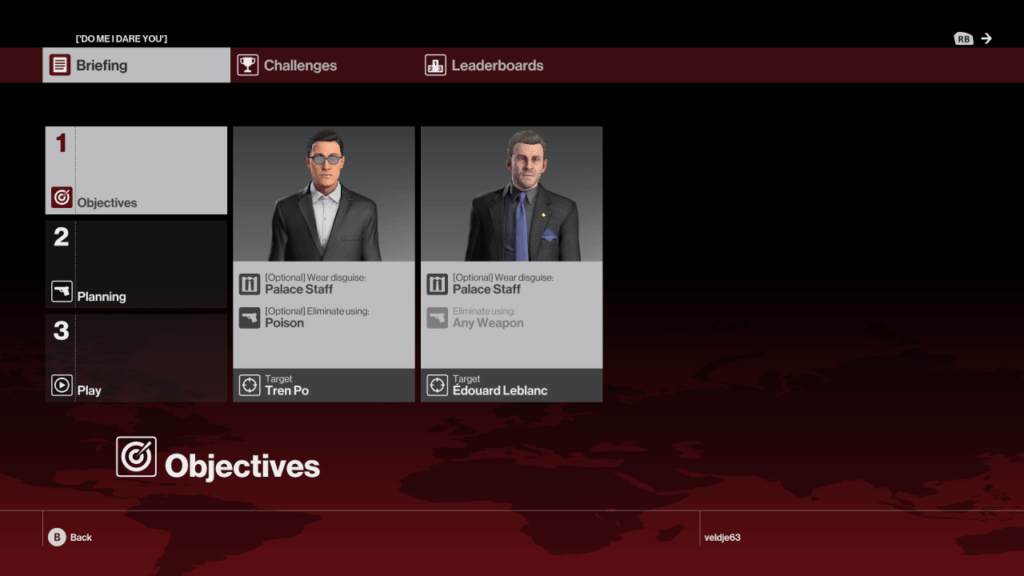
Task: Switch to the Challenges tab
Action: click(x=287, y=65)
